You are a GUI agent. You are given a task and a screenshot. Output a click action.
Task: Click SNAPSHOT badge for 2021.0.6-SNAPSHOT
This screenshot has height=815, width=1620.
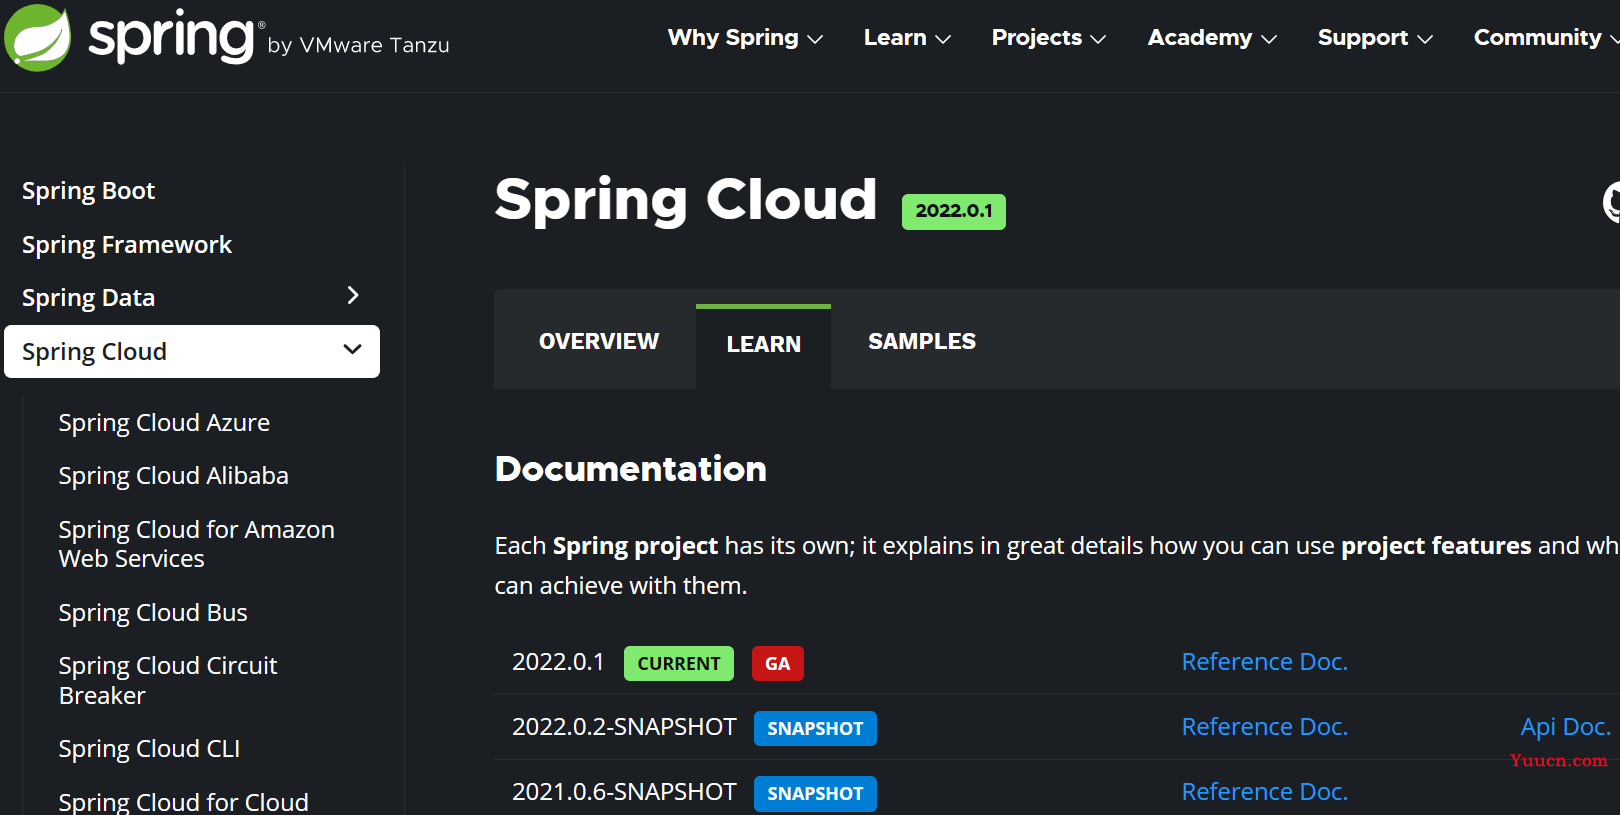[815, 794]
